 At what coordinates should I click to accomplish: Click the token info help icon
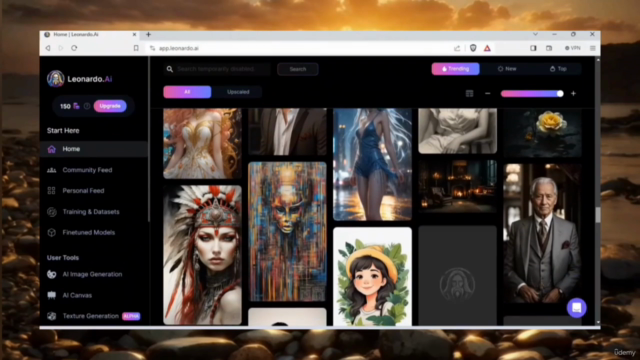click(x=87, y=106)
